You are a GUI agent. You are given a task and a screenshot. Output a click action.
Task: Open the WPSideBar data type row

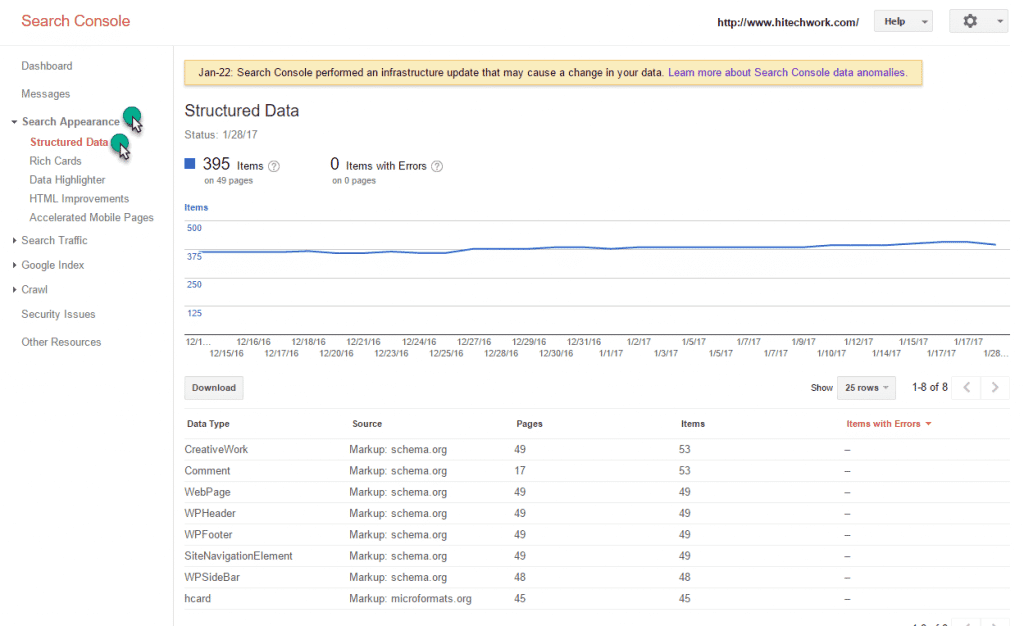coord(596,578)
